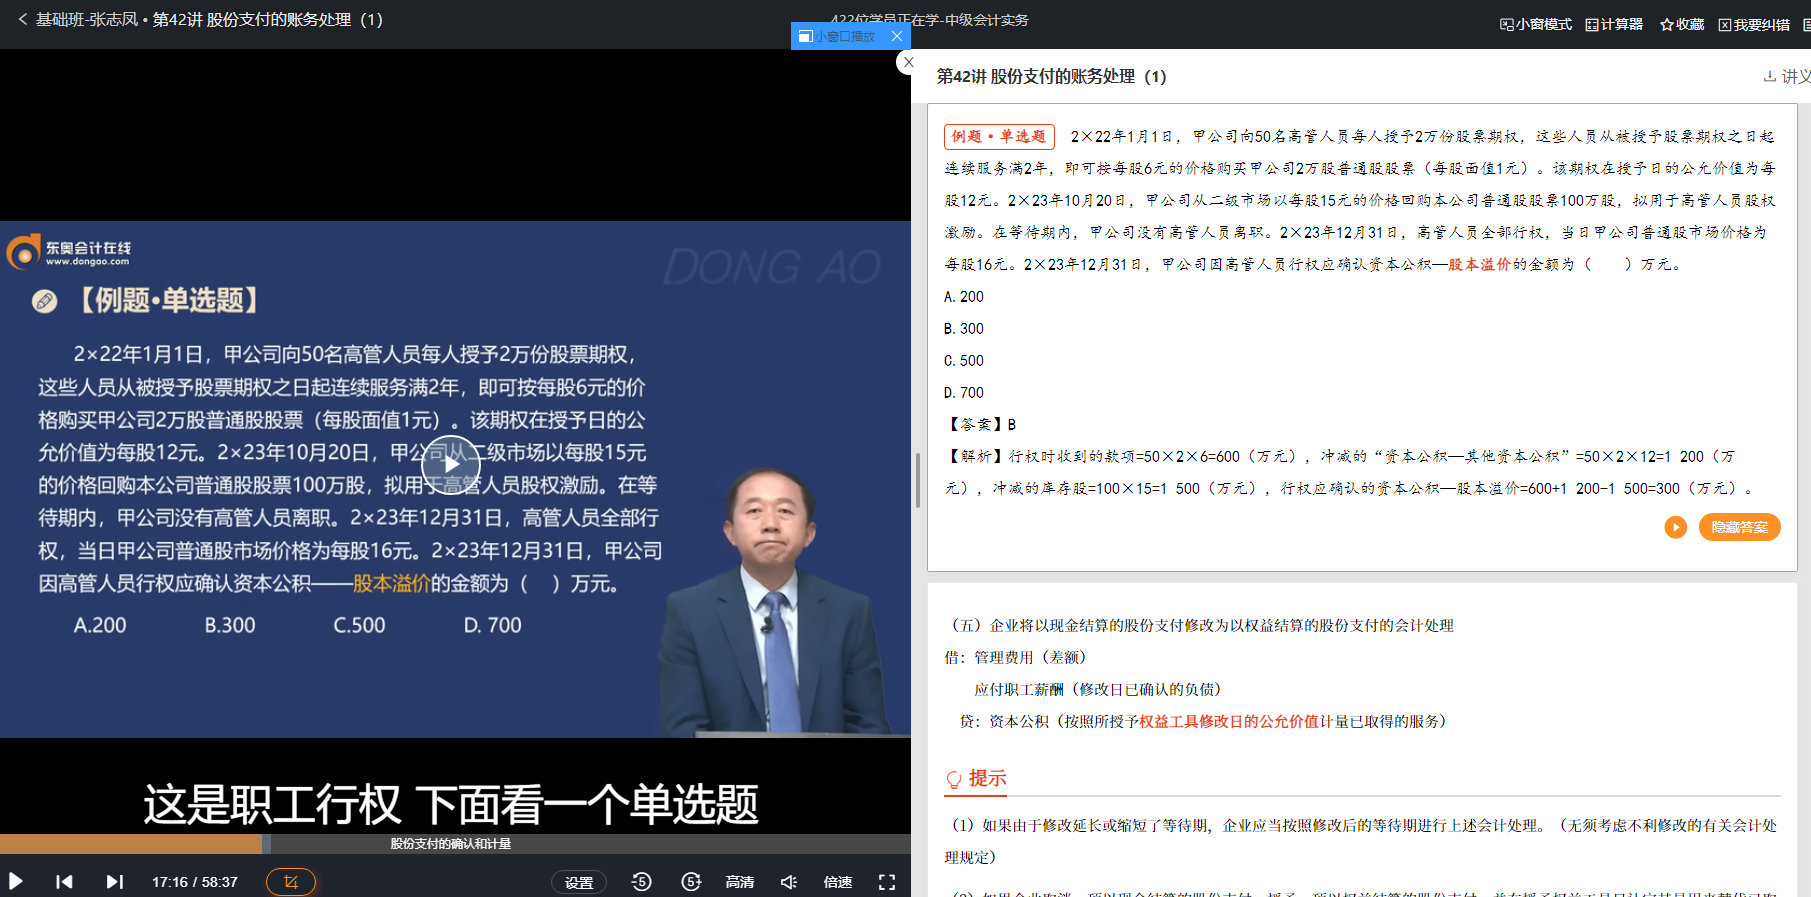1811x897 pixels.
Task: Skip to the next lecture video
Action: coord(114,881)
